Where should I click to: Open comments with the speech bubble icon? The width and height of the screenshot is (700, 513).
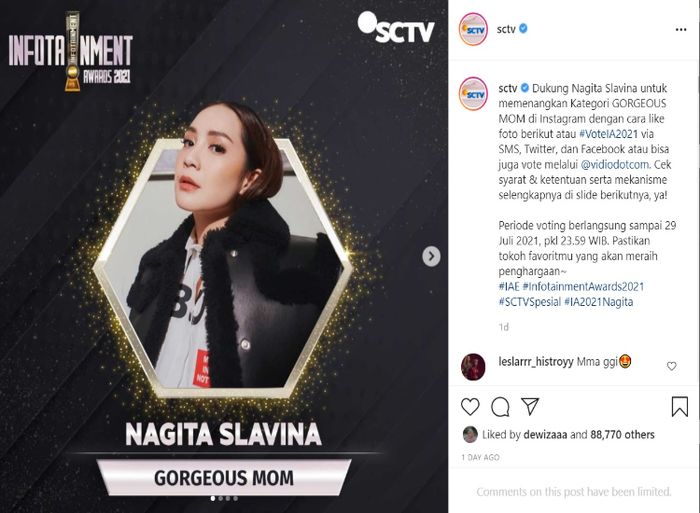[x=500, y=407]
